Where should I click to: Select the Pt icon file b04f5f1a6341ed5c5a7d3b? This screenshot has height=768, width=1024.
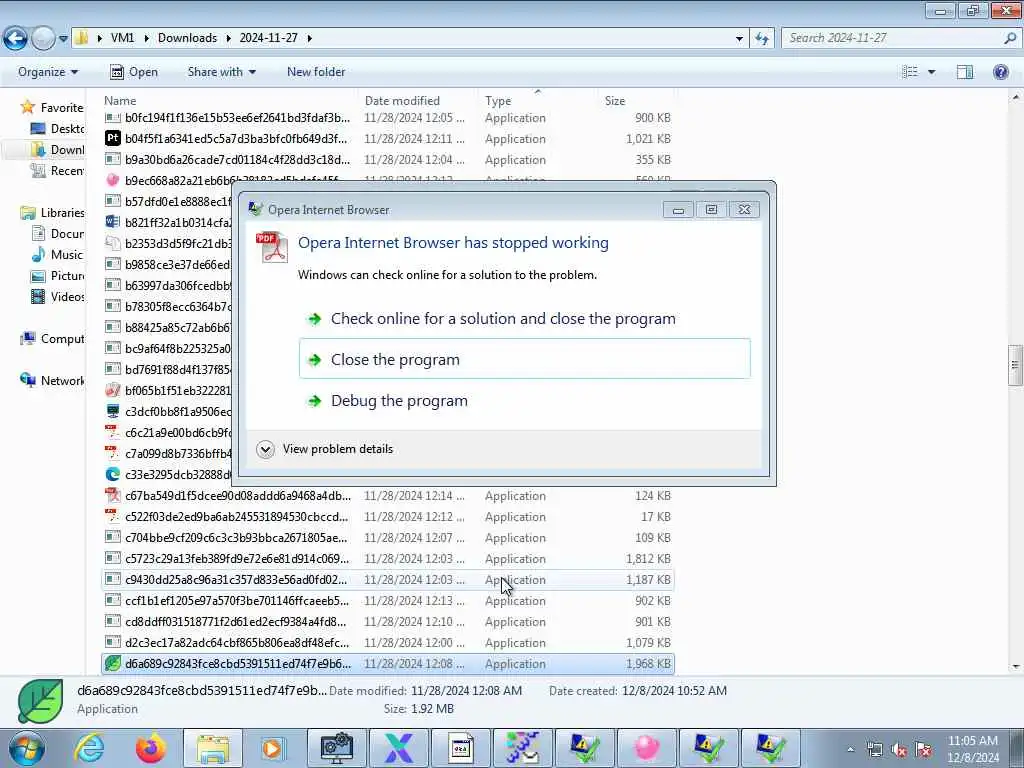(x=389, y=138)
